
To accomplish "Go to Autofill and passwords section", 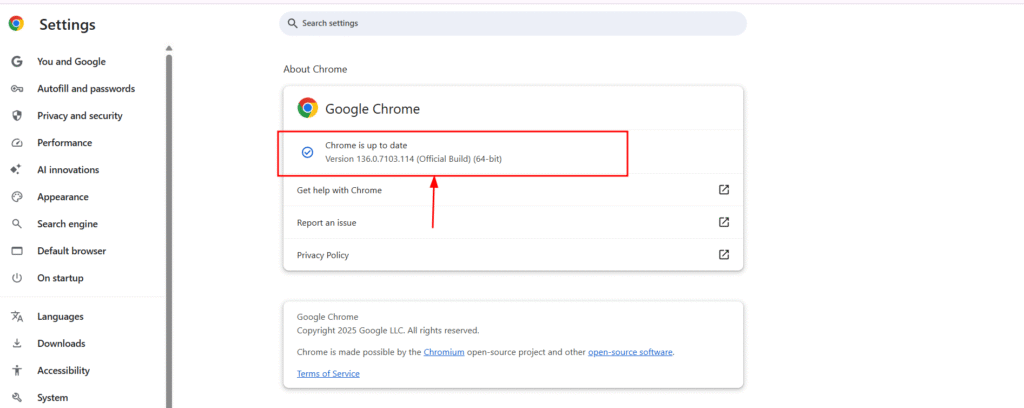I will [84, 89].
